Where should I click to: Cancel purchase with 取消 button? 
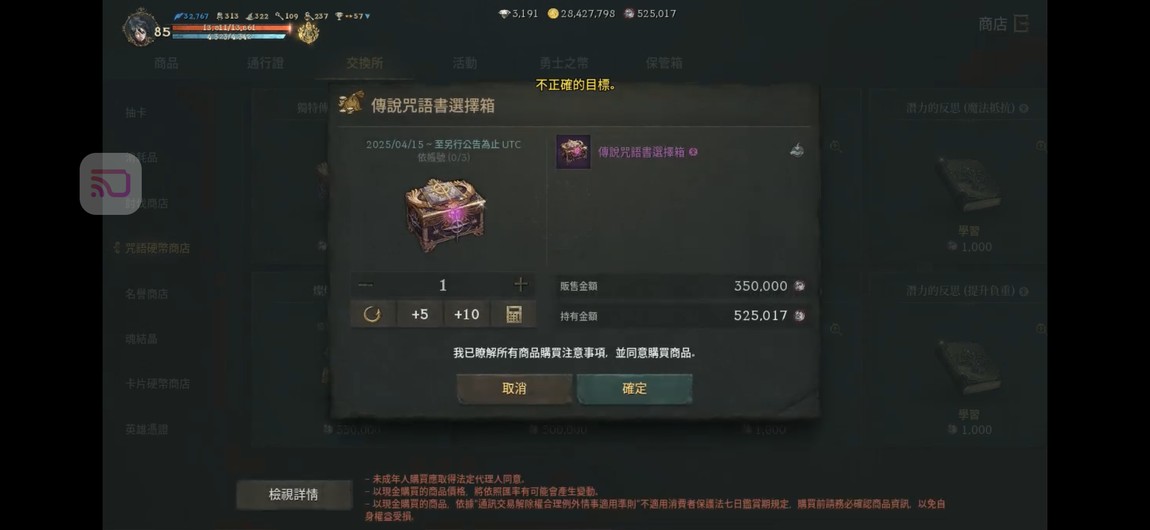[514, 389]
